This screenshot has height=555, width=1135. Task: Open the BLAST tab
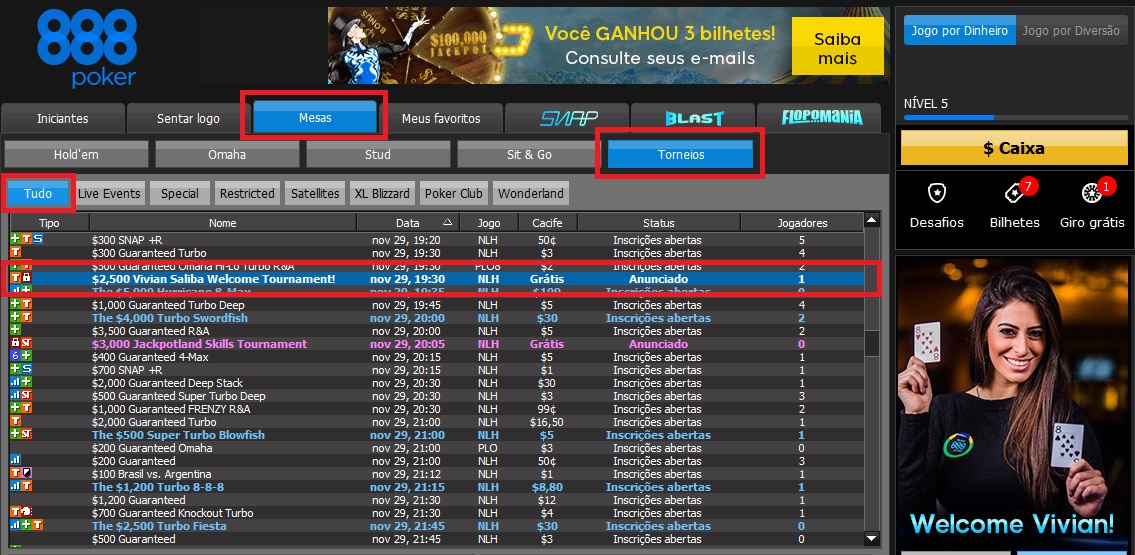(693, 119)
